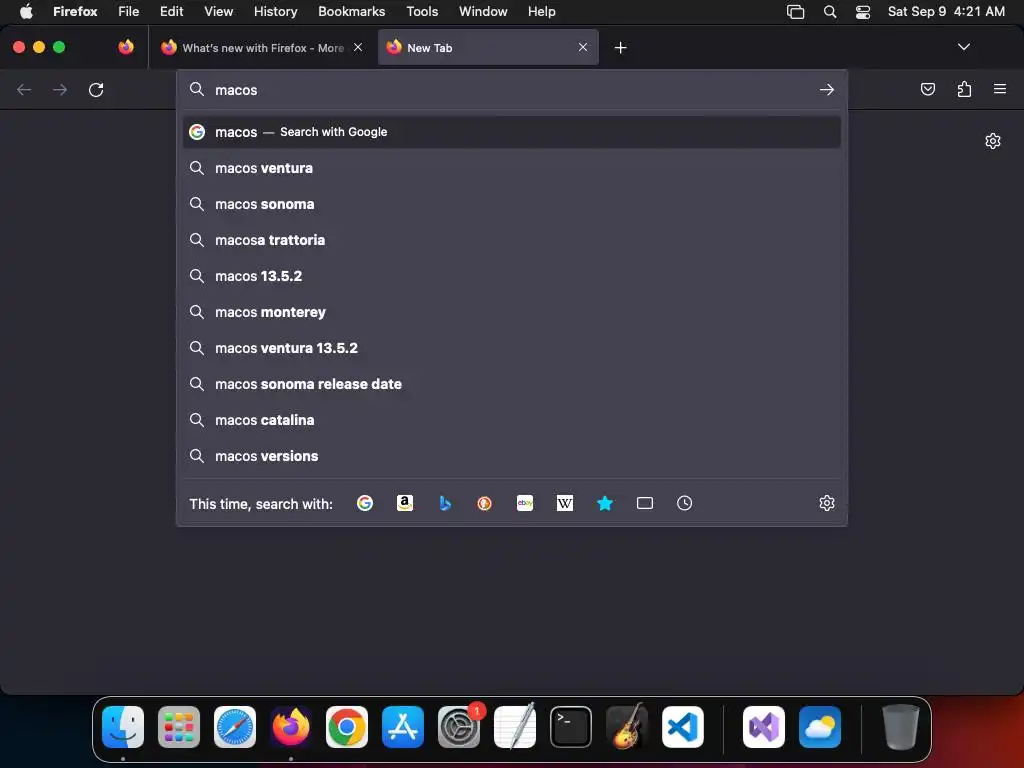The width and height of the screenshot is (1024, 768).
Task: Open TextEdit from the Dock
Action: point(515,727)
